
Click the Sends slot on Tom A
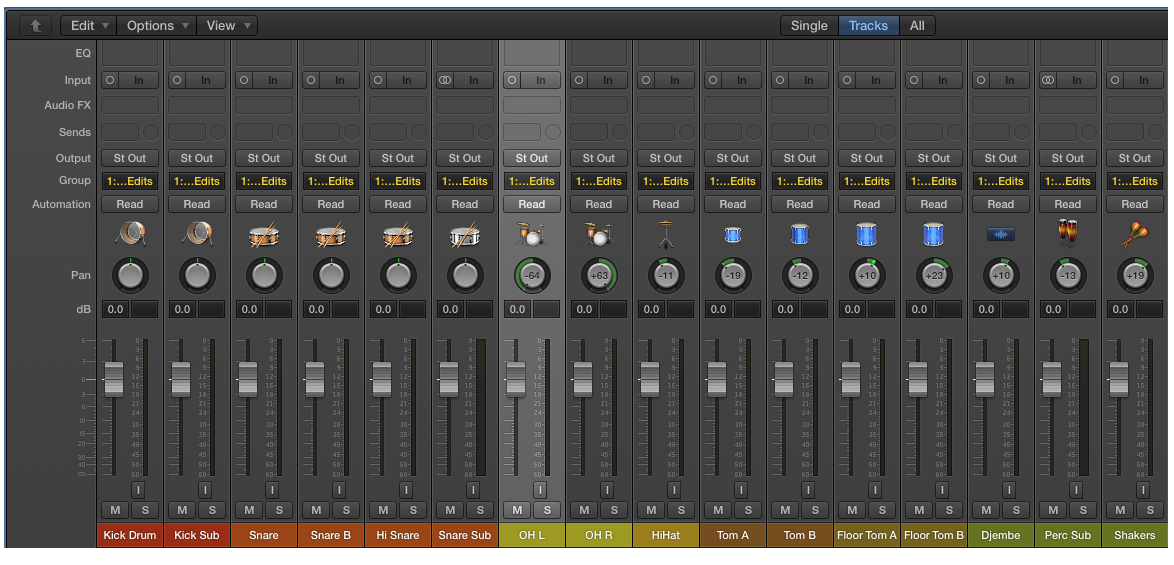723,132
